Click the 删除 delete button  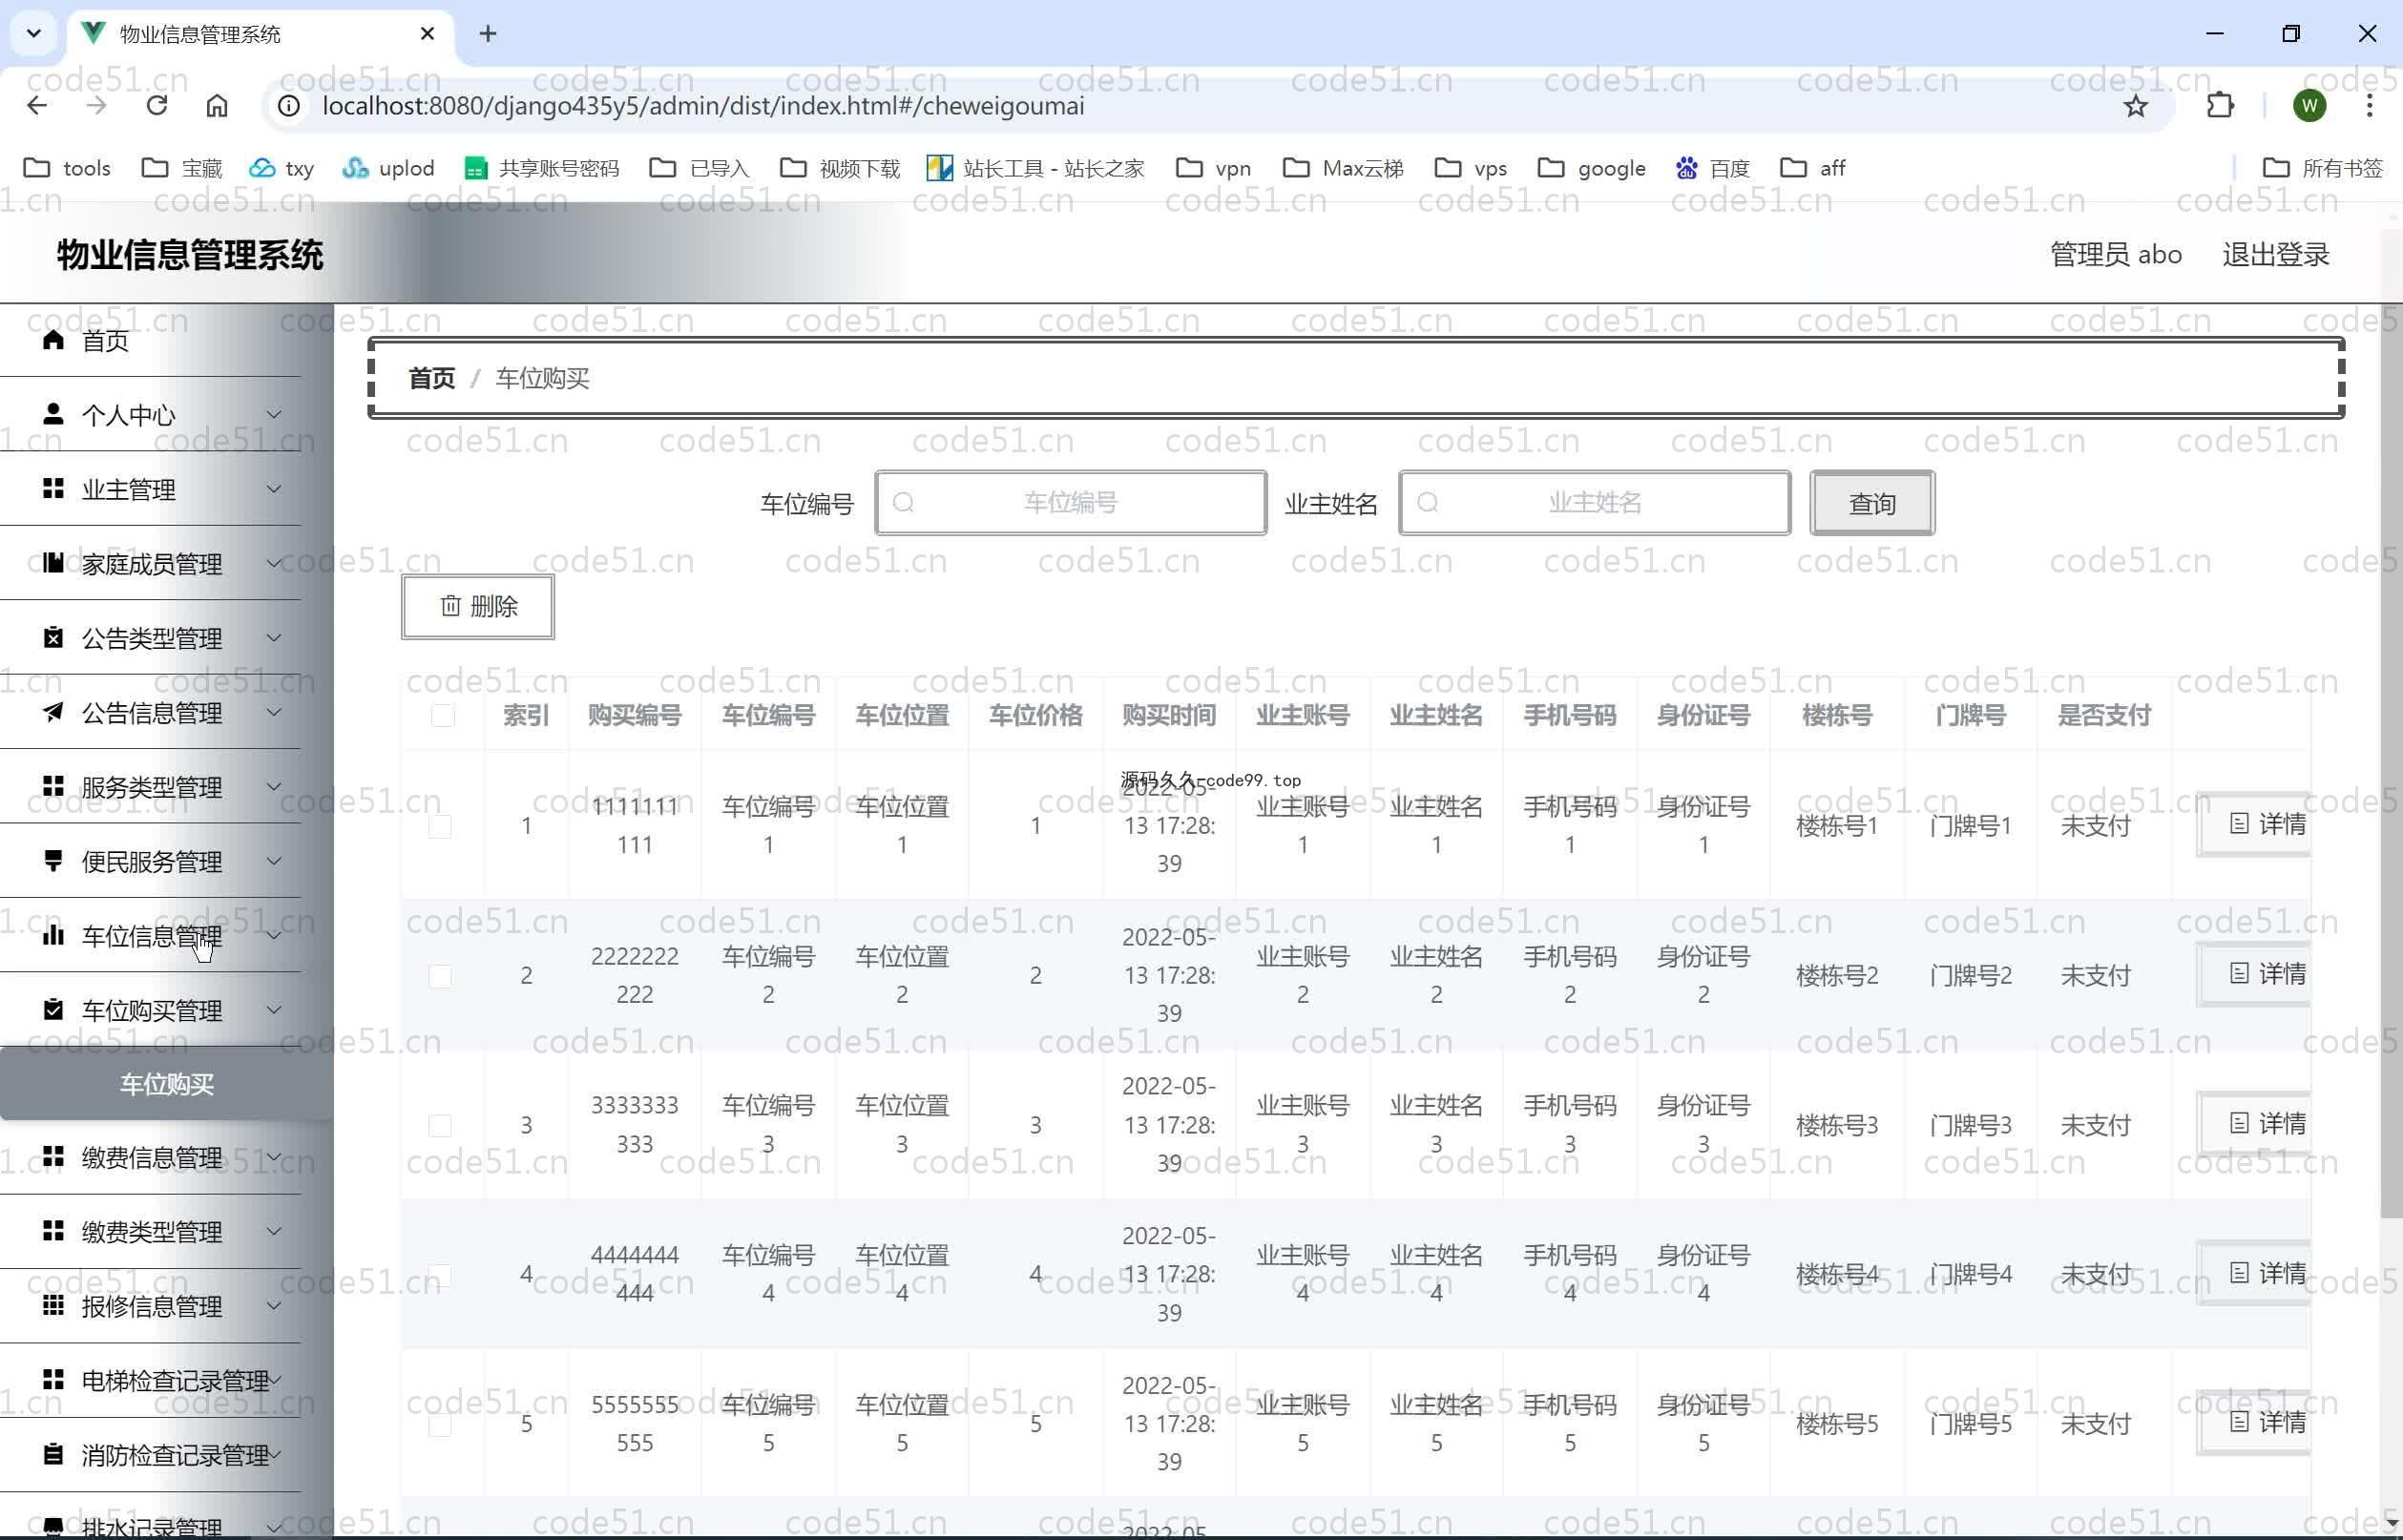tap(478, 606)
